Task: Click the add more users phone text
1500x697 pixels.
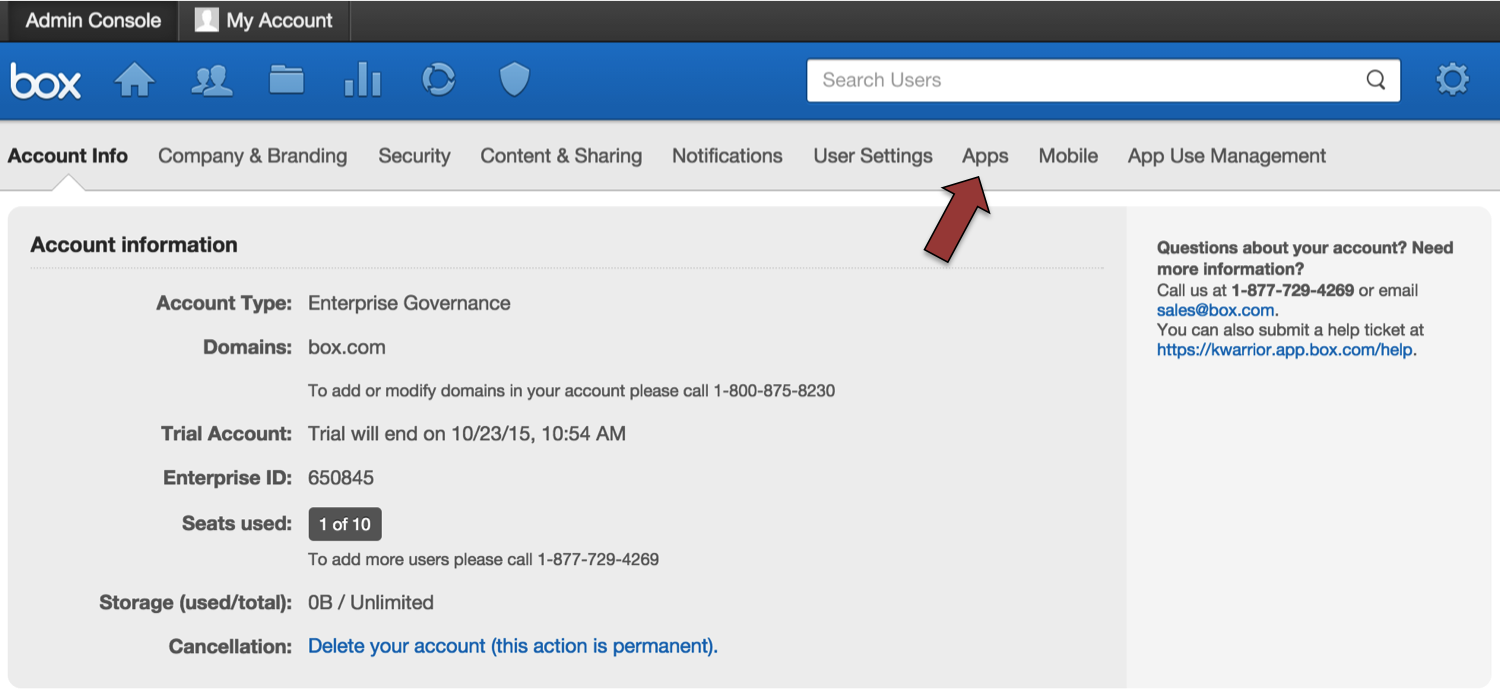Action: click(x=483, y=559)
